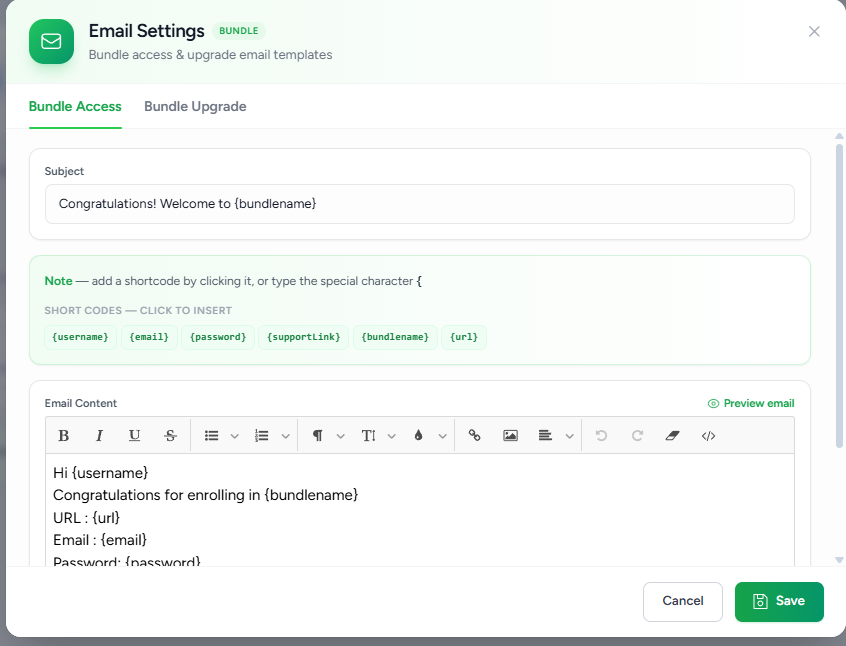Preview the email
The width and height of the screenshot is (846, 646).
(x=751, y=403)
